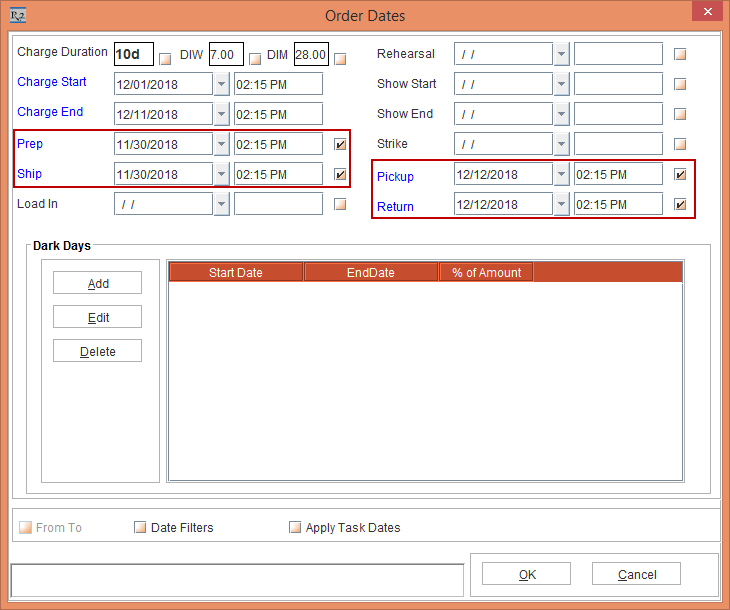Check the Rehearsal checkbox
Viewport: 730px width, 610px height.
680,54
